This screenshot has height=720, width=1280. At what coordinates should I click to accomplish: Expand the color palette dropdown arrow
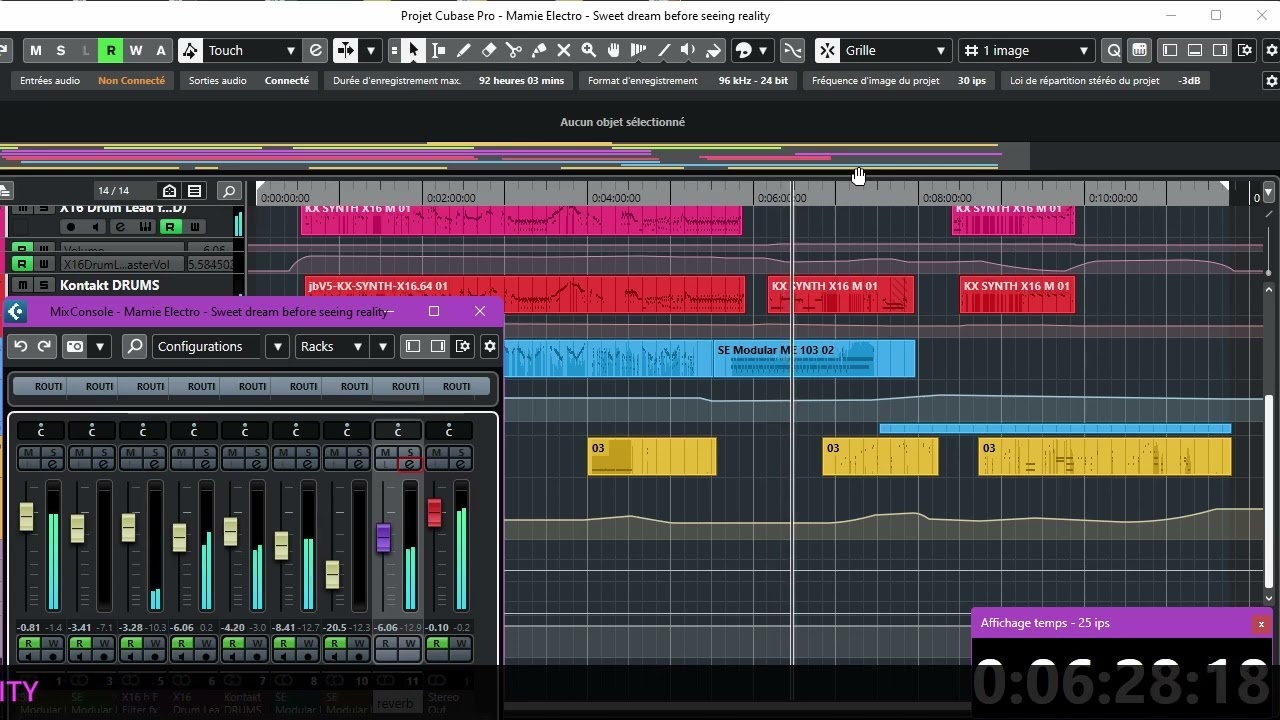point(763,50)
